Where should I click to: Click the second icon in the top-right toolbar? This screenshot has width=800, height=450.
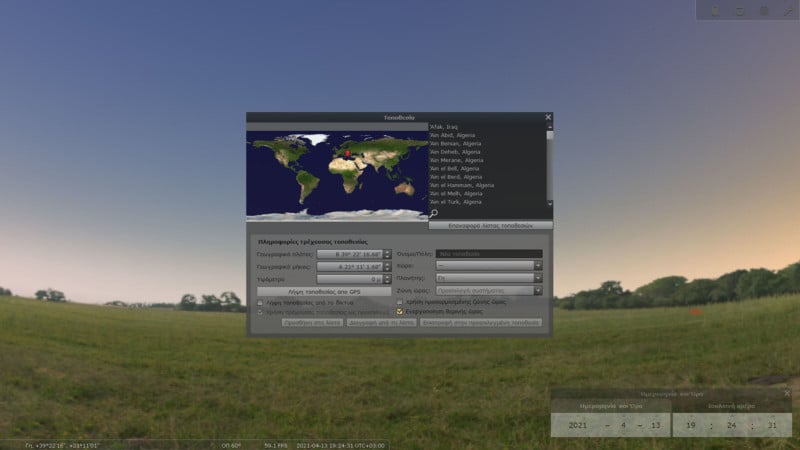click(740, 10)
